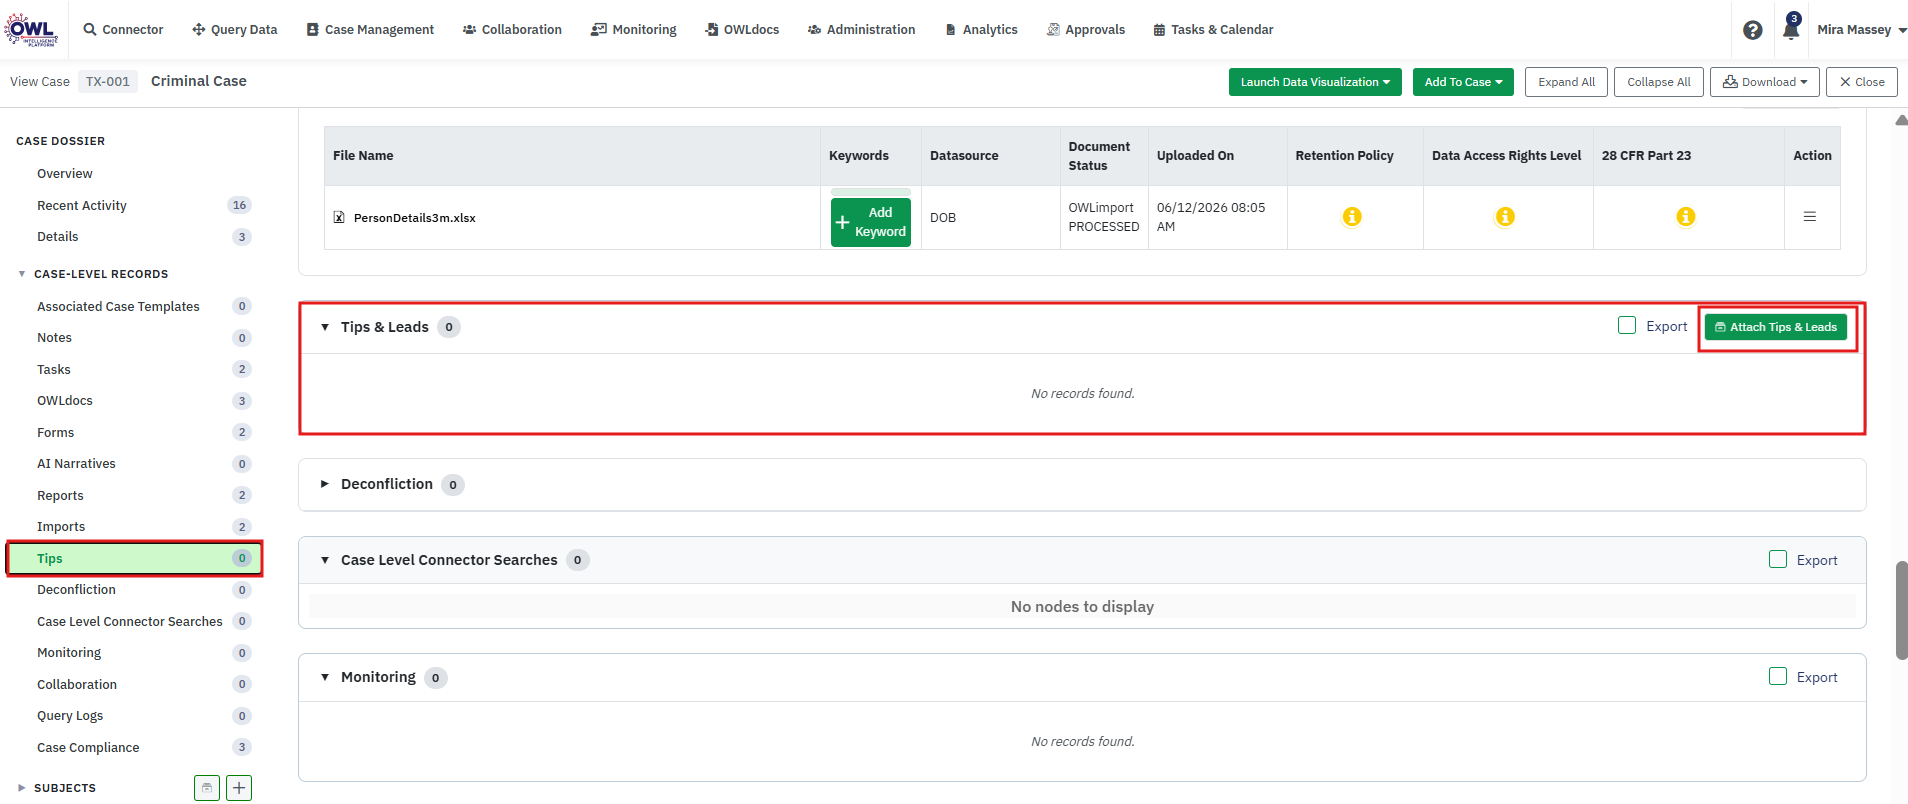Image resolution: width=1908 pixels, height=804 pixels.
Task: Open the Monitoring top menu
Action: tap(634, 30)
